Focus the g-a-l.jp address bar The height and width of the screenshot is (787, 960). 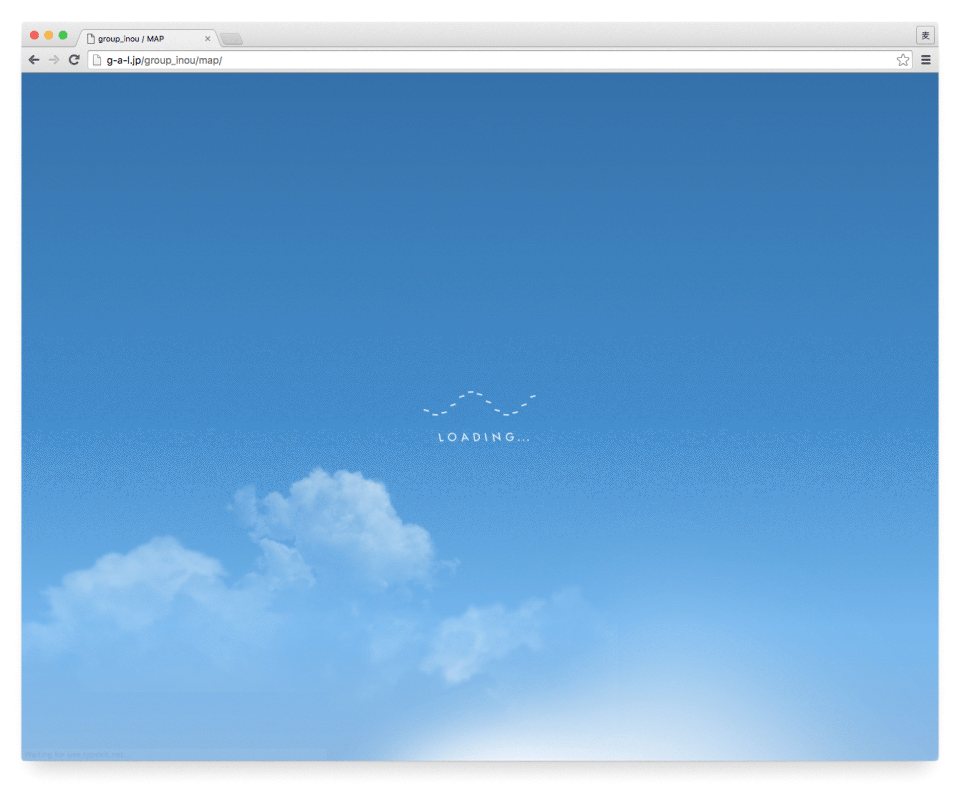point(500,60)
